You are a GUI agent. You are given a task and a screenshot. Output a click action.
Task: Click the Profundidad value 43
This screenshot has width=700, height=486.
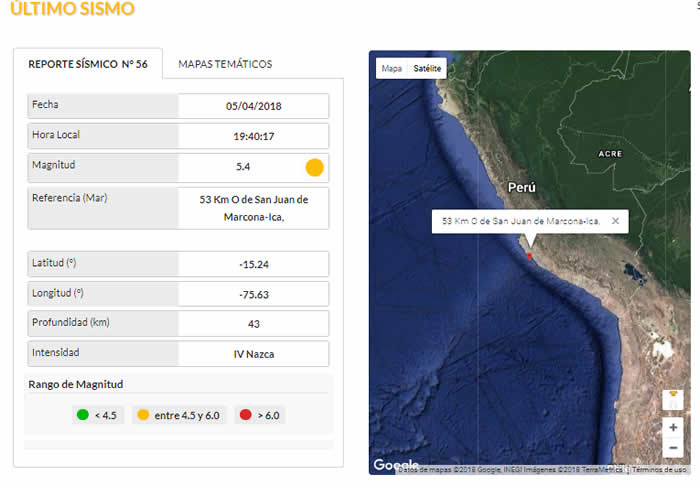(253, 323)
